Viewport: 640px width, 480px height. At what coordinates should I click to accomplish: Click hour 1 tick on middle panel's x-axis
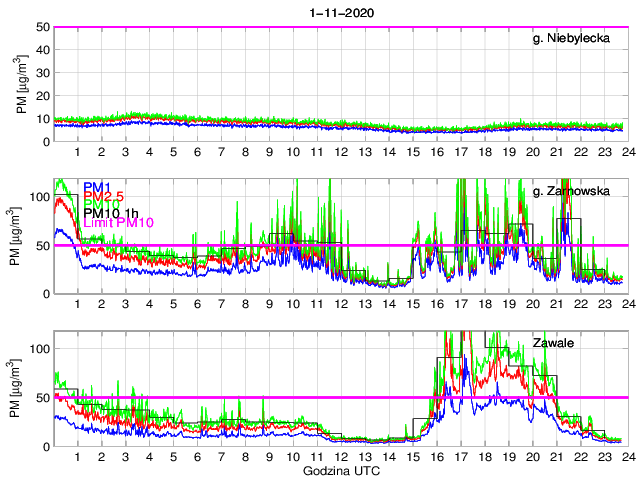point(78,303)
